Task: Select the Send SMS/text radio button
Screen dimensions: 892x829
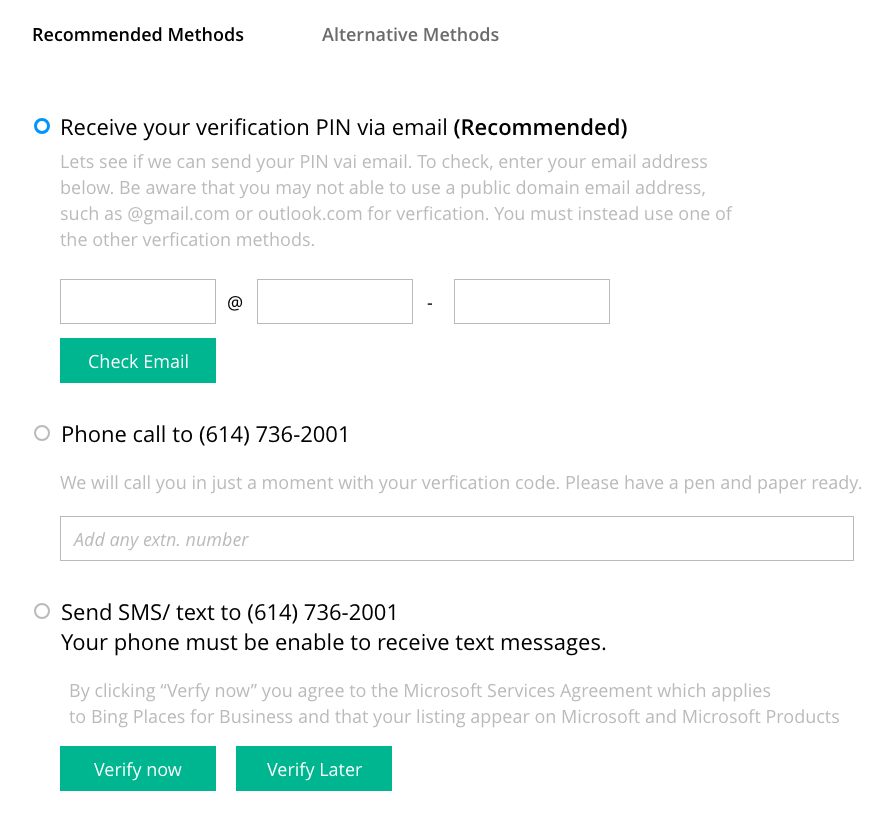Action: coord(42,611)
